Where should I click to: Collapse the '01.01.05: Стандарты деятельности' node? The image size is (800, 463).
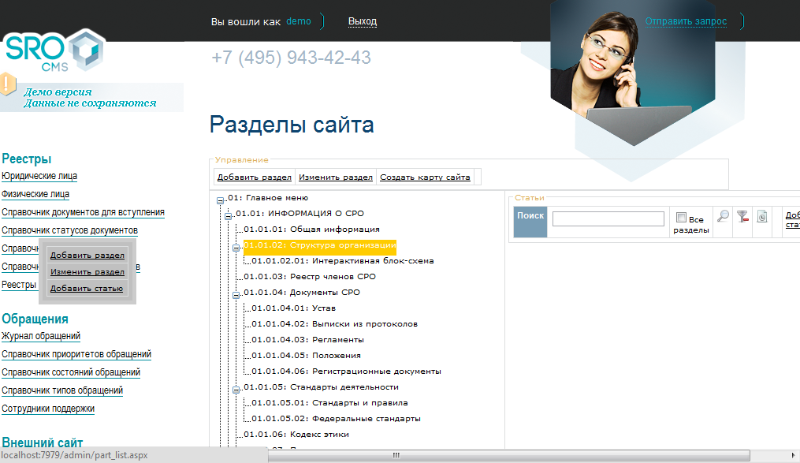click(x=236, y=387)
